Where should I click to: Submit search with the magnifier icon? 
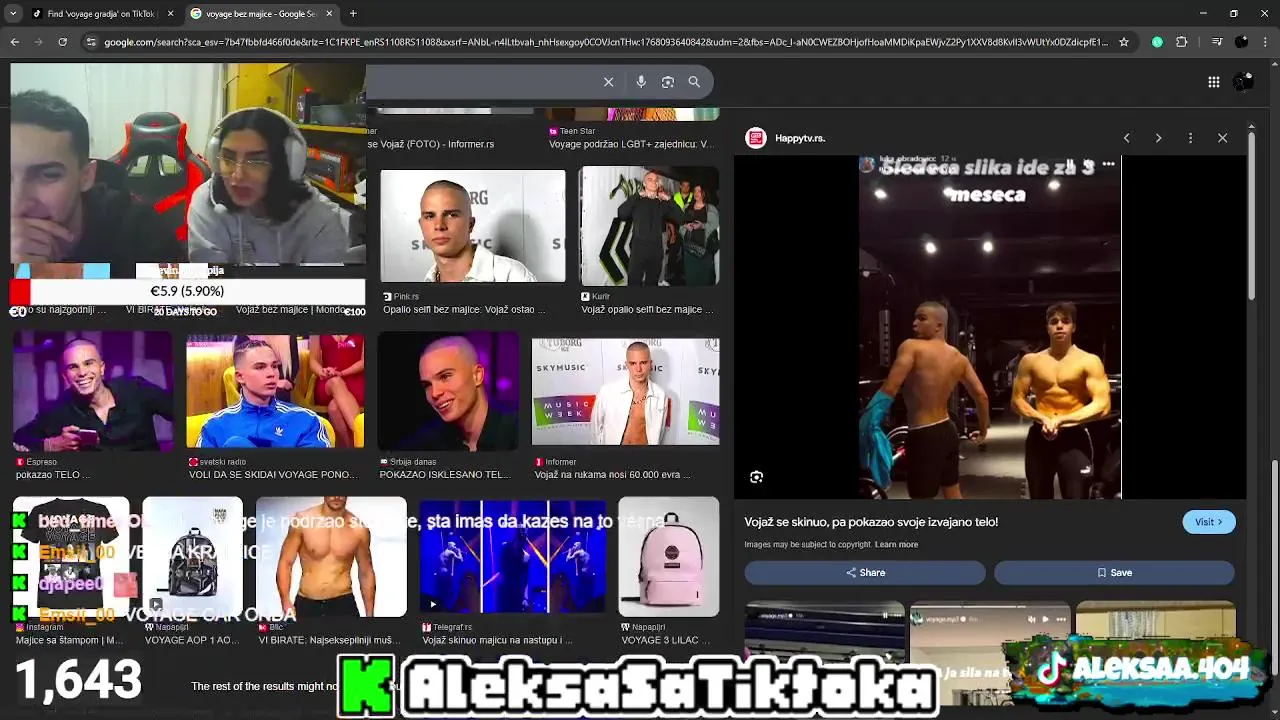pos(694,82)
